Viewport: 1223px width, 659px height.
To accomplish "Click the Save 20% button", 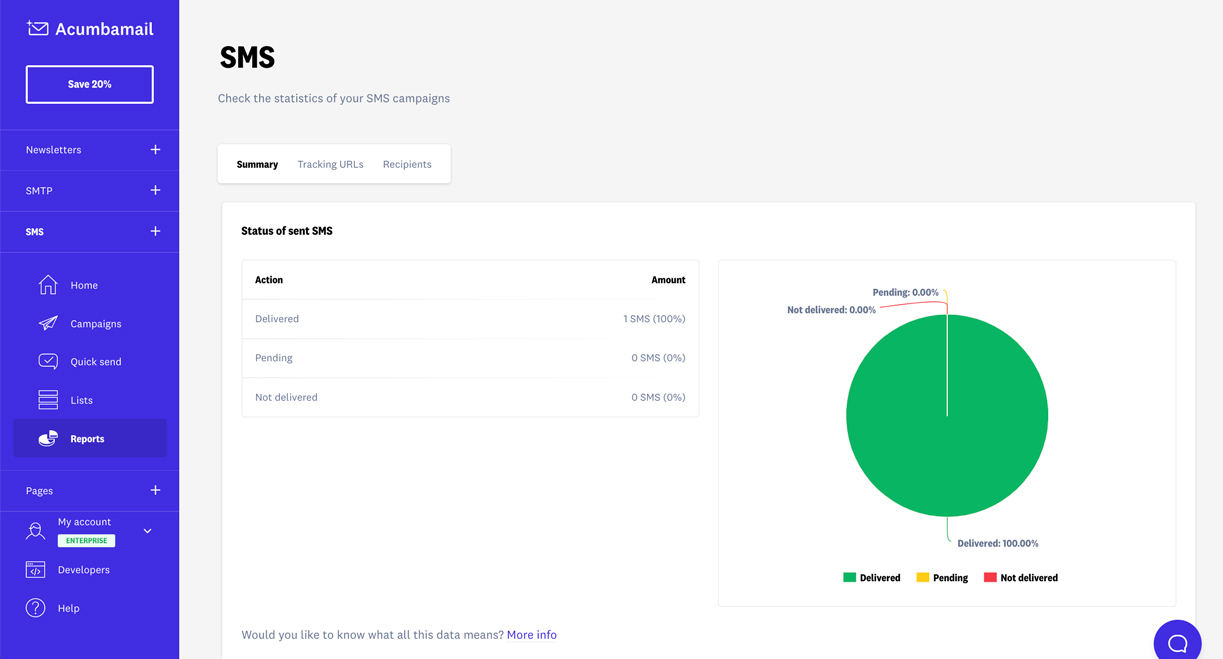I will click(90, 85).
